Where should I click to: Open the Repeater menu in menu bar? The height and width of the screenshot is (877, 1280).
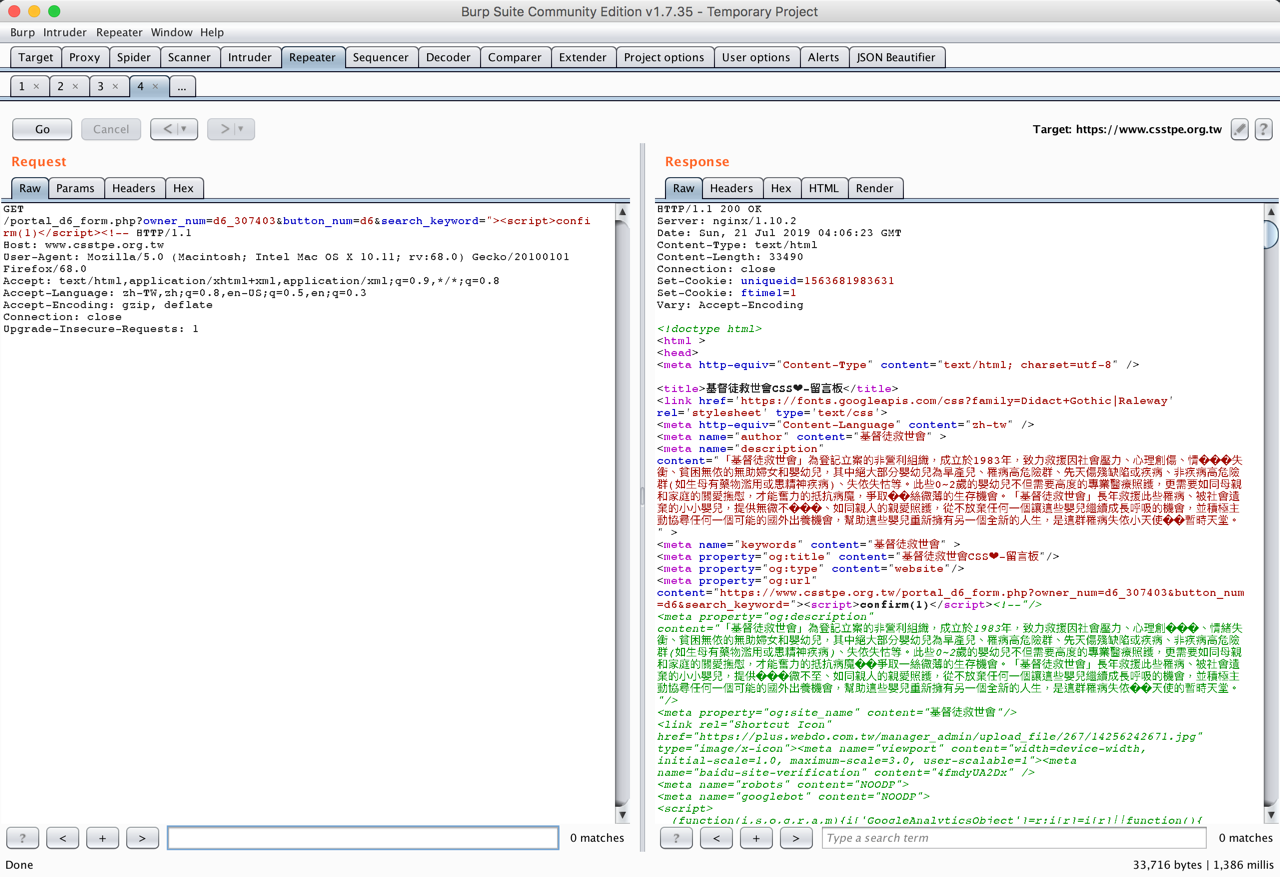119,32
